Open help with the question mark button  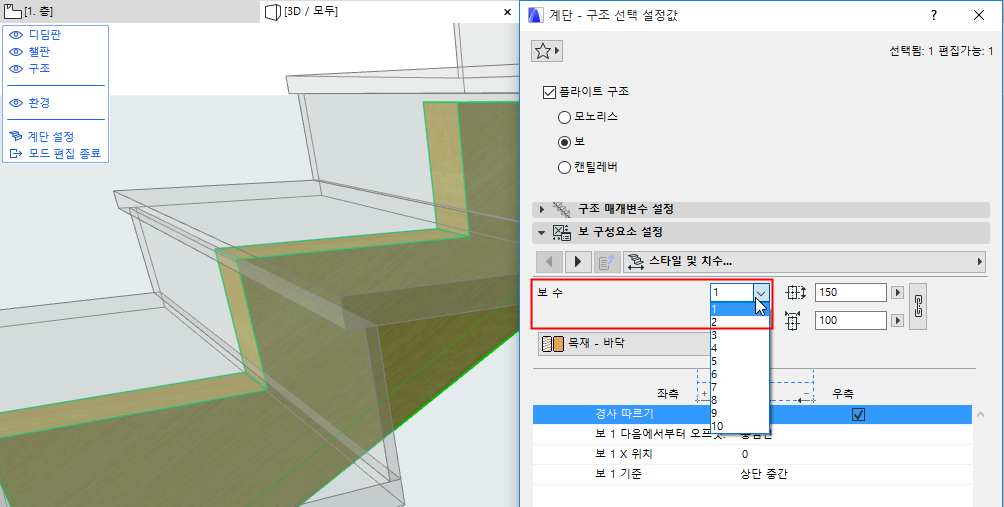point(934,15)
